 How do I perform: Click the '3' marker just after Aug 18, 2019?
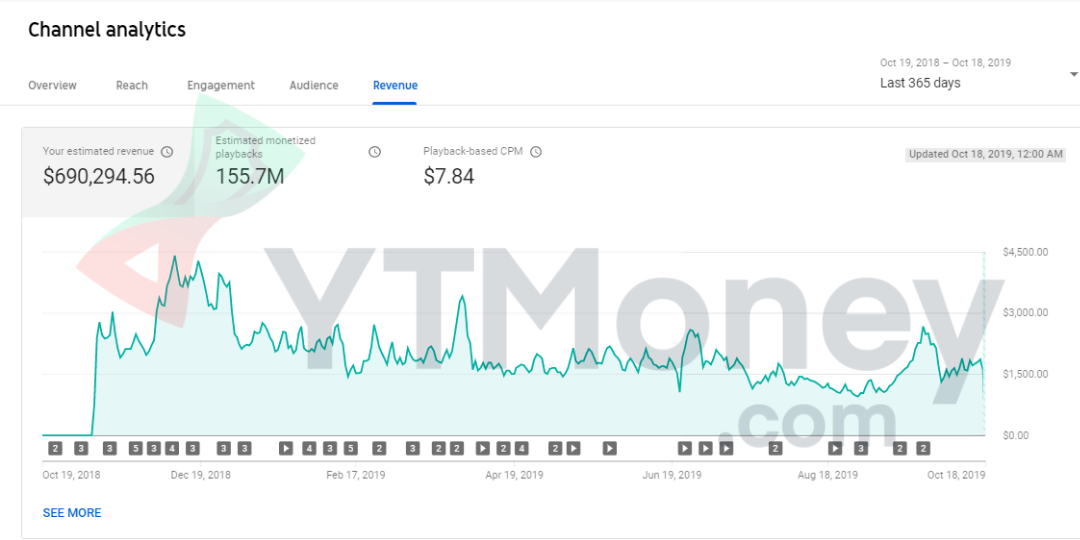(860, 449)
